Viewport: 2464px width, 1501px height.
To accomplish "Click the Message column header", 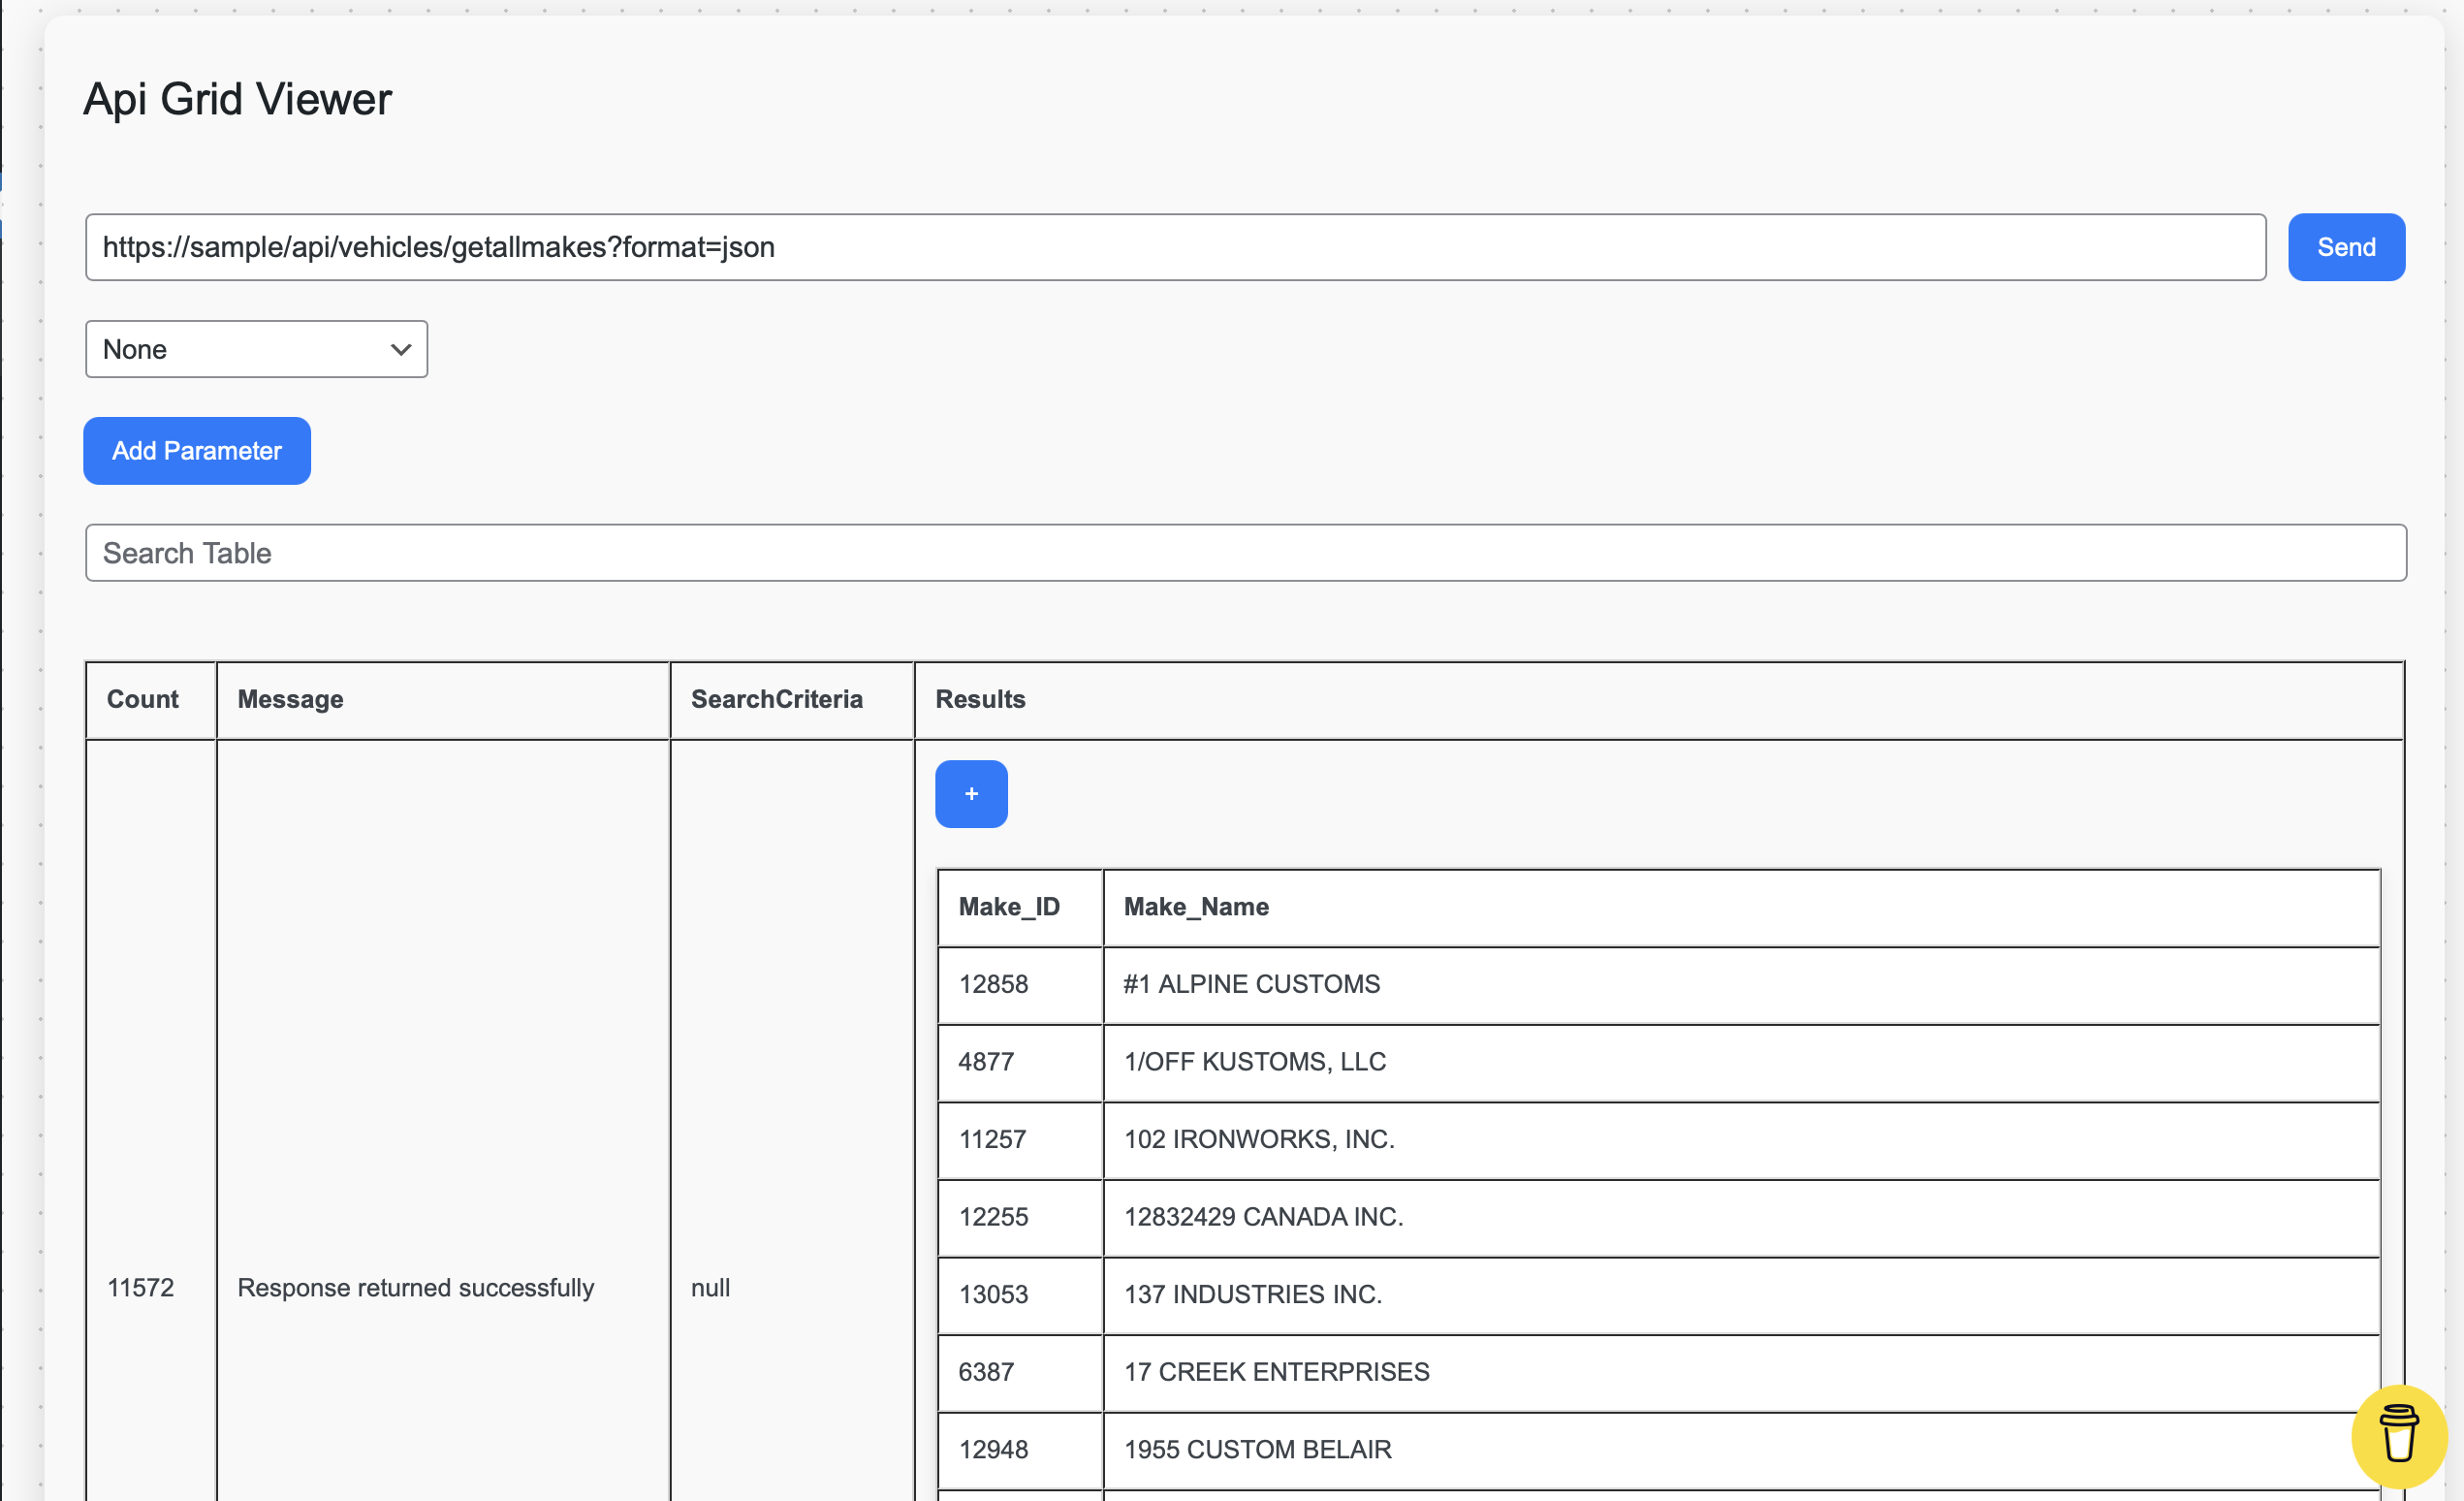I will click(x=290, y=699).
